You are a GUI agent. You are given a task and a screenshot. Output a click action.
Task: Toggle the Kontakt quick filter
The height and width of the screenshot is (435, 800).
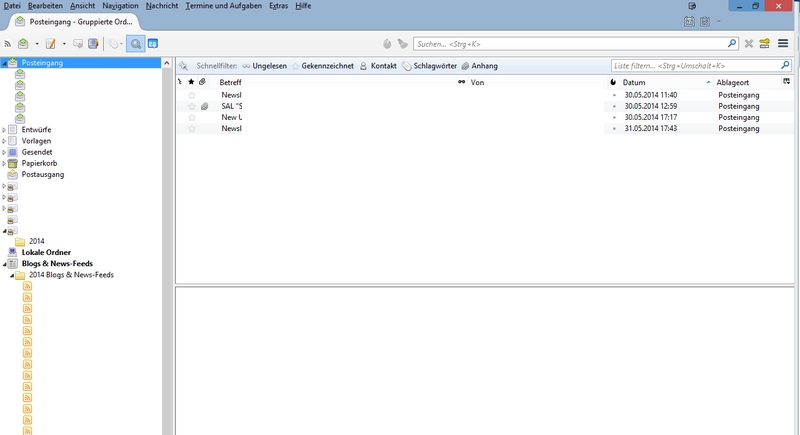click(378, 66)
